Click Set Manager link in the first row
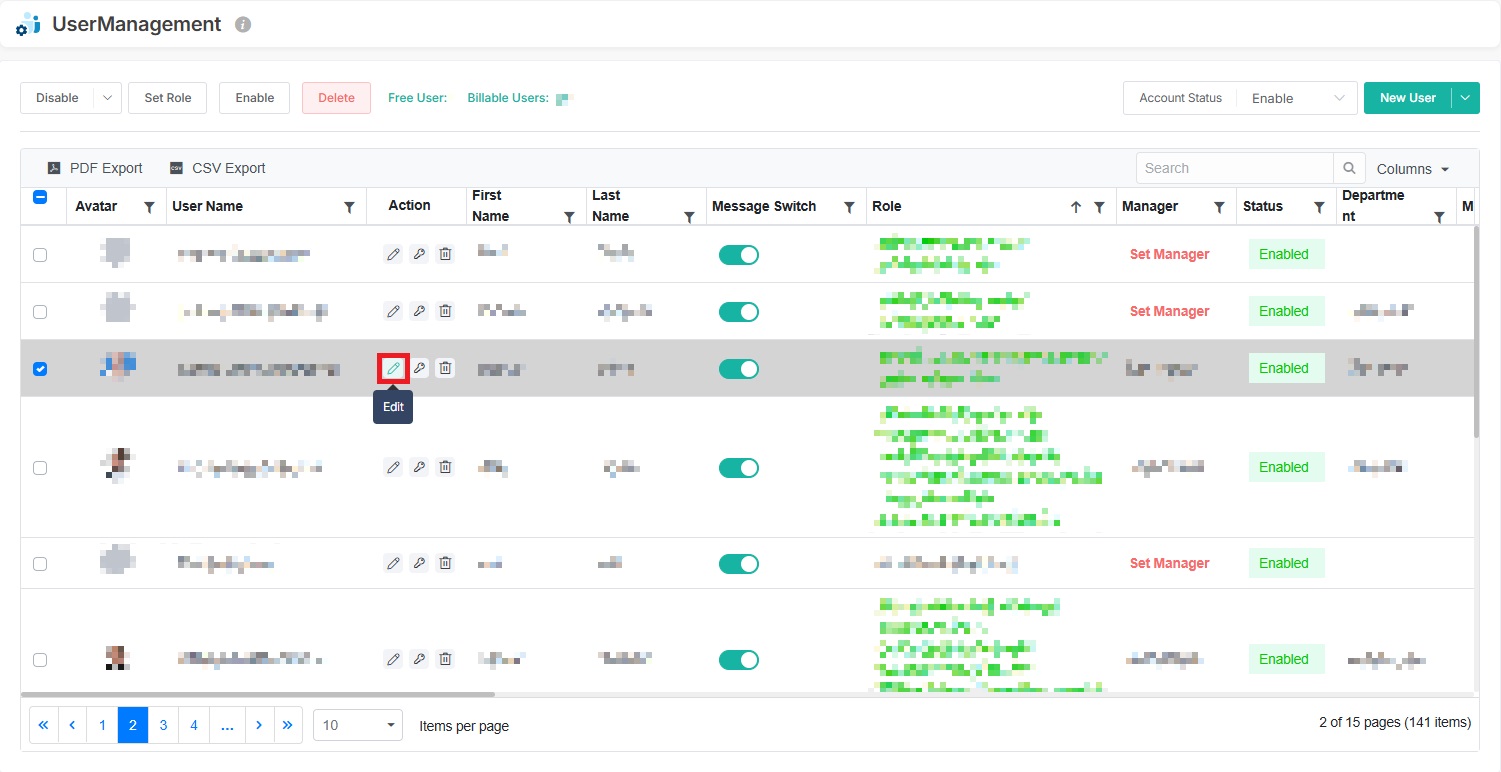 1169,254
